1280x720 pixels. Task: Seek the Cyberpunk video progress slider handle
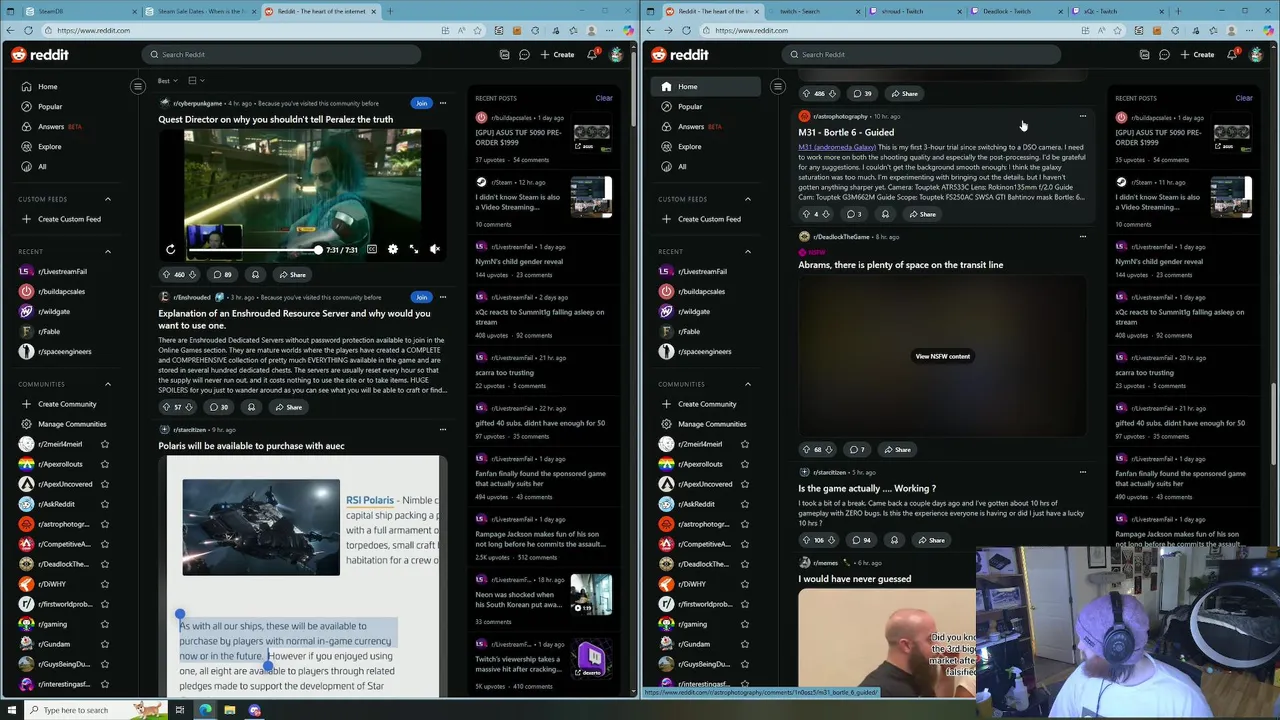click(318, 250)
